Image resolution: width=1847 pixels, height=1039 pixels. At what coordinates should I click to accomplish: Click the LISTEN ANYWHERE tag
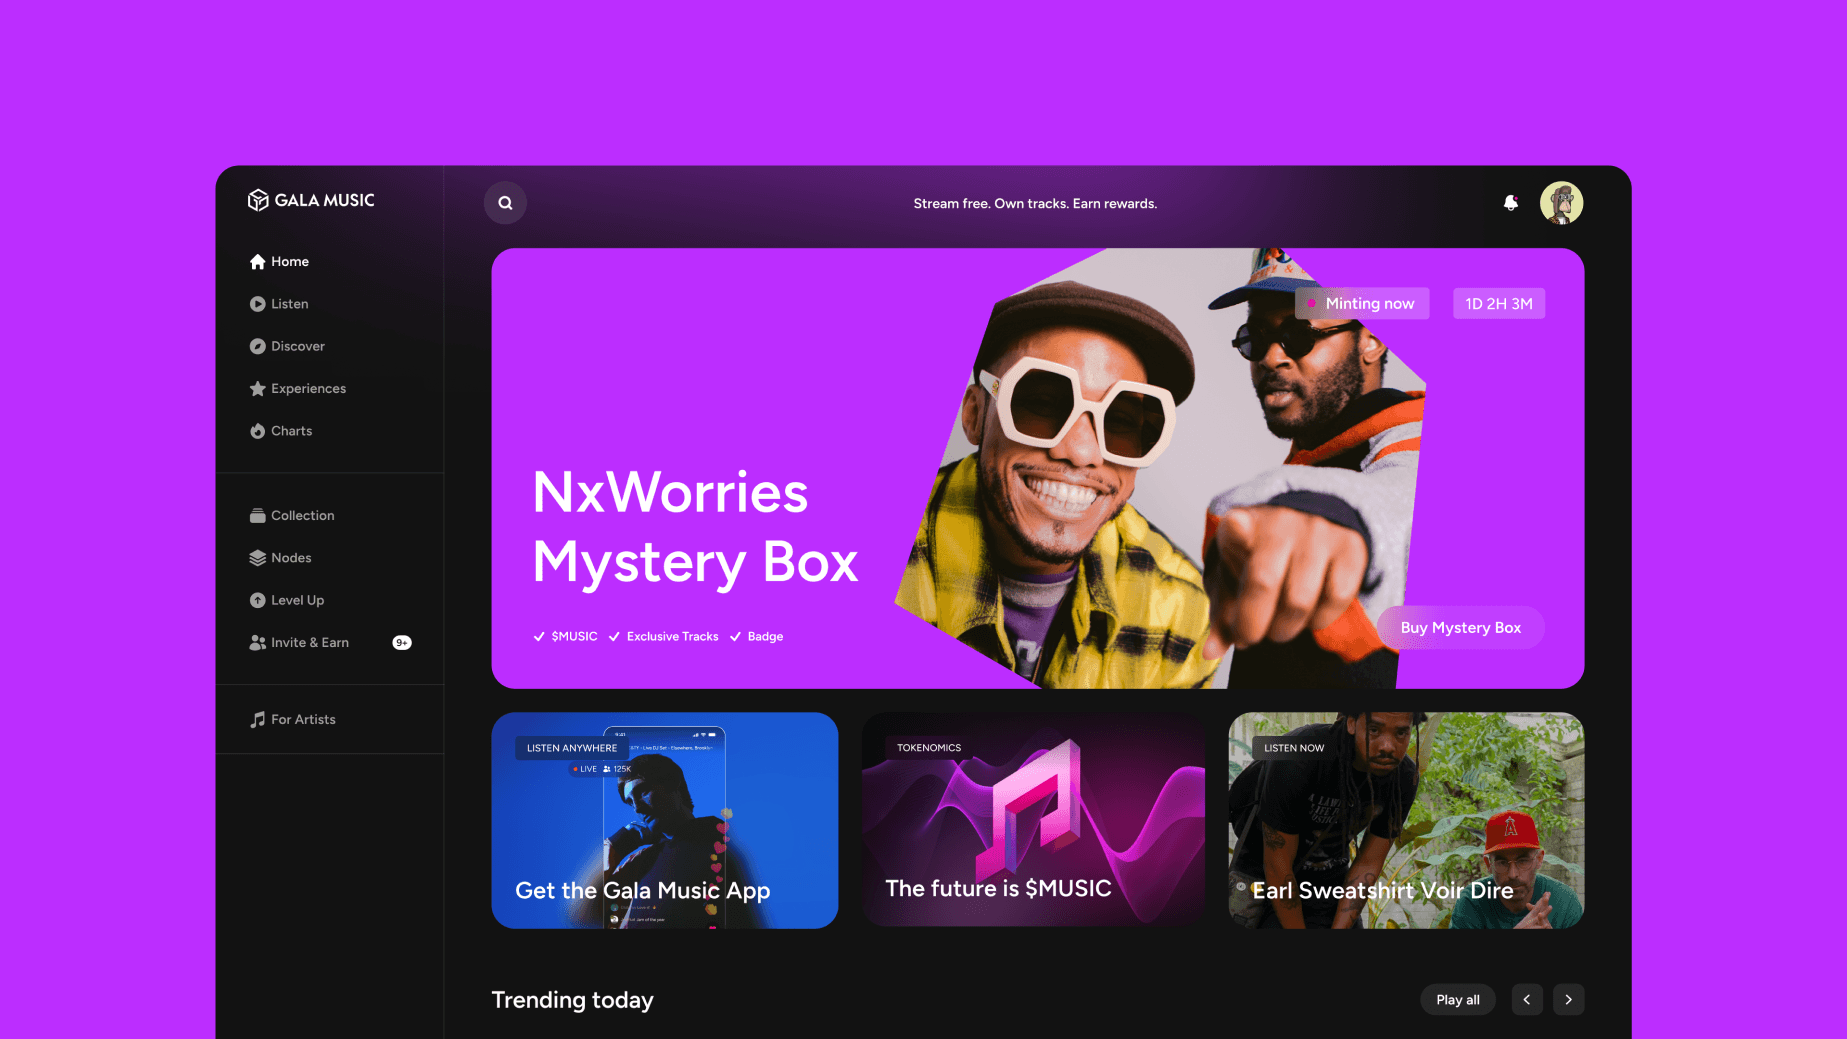pyautogui.click(x=572, y=748)
